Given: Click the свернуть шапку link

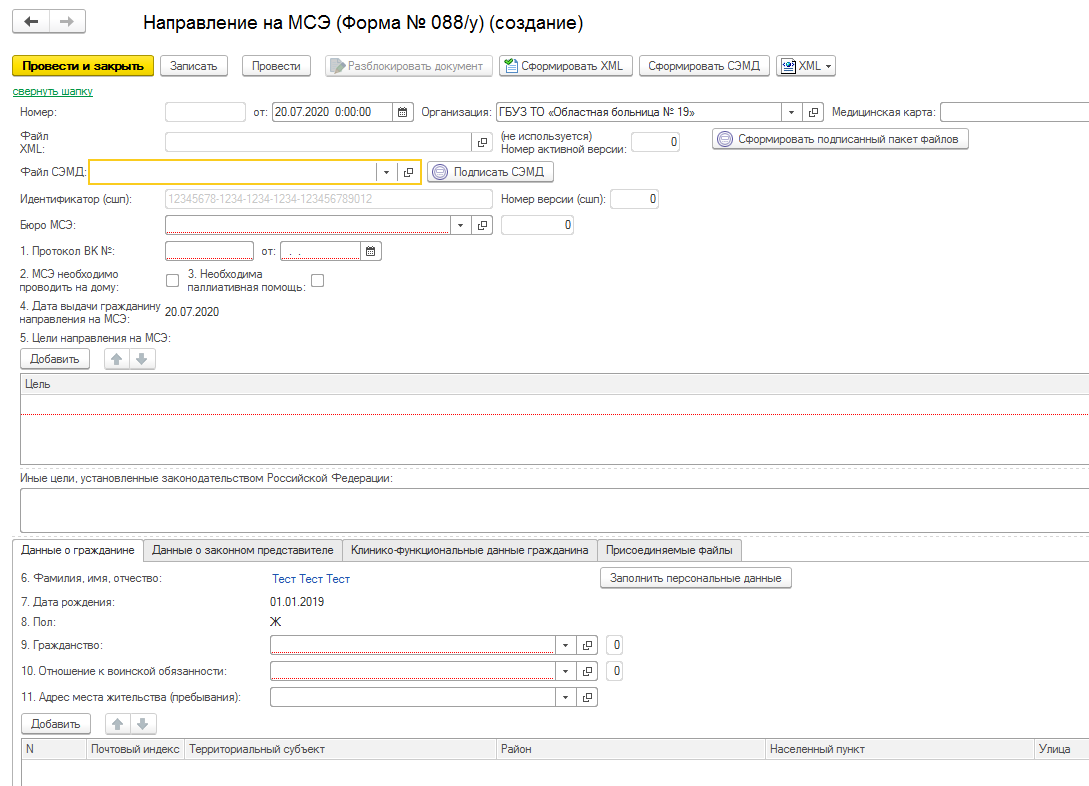Looking at the screenshot, I should (52, 91).
